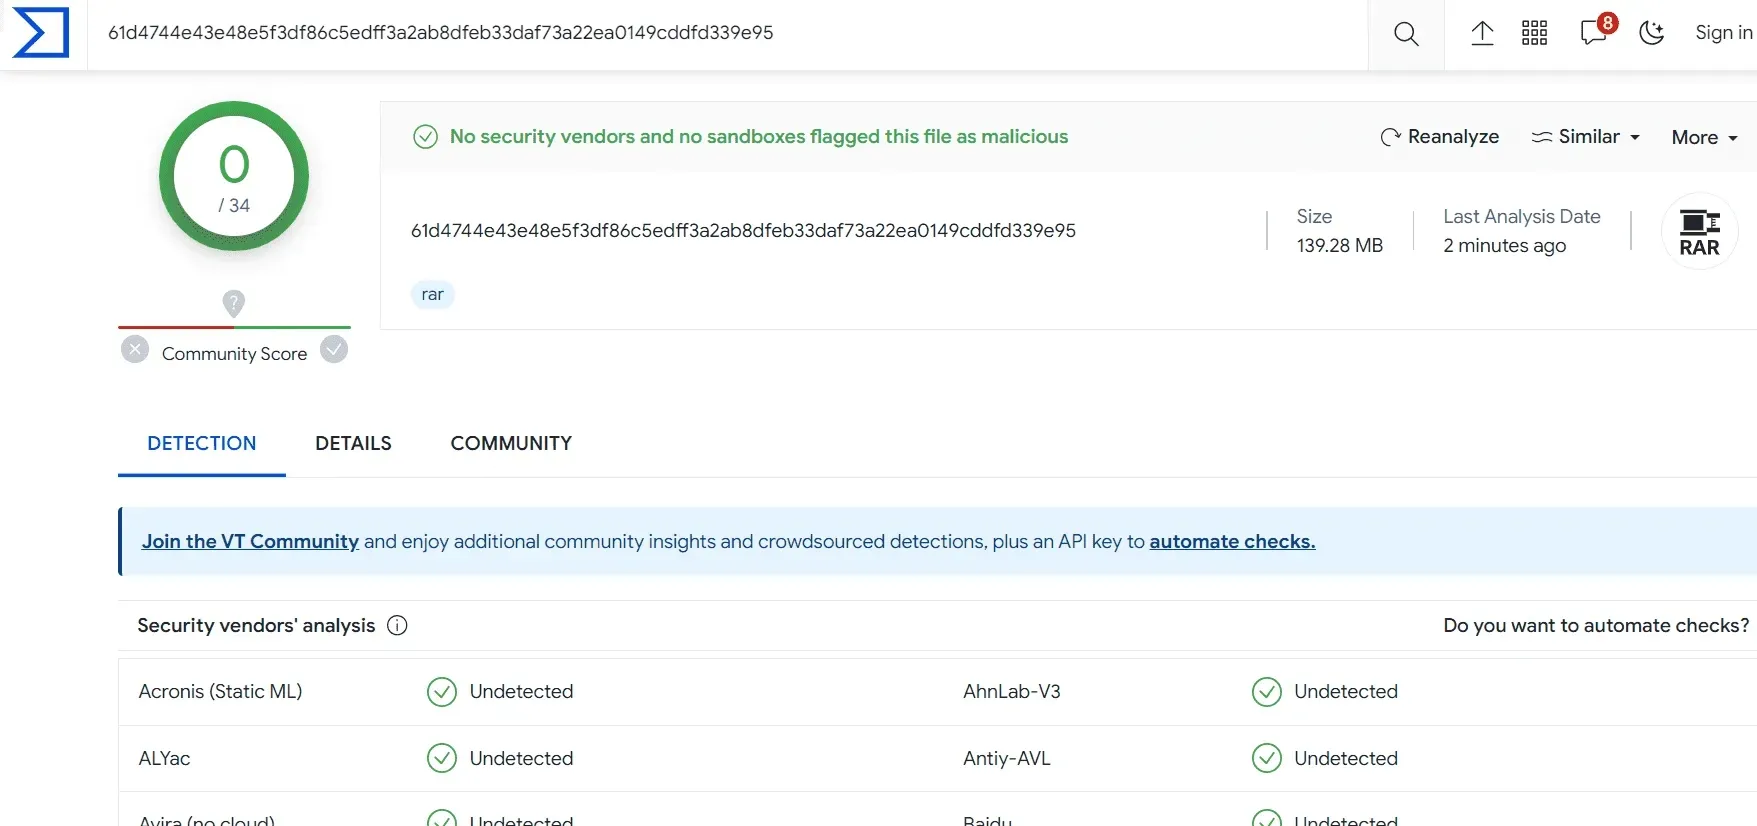1757x826 pixels.
Task: Switch to the DETAILS tab
Action: pos(353,443)
